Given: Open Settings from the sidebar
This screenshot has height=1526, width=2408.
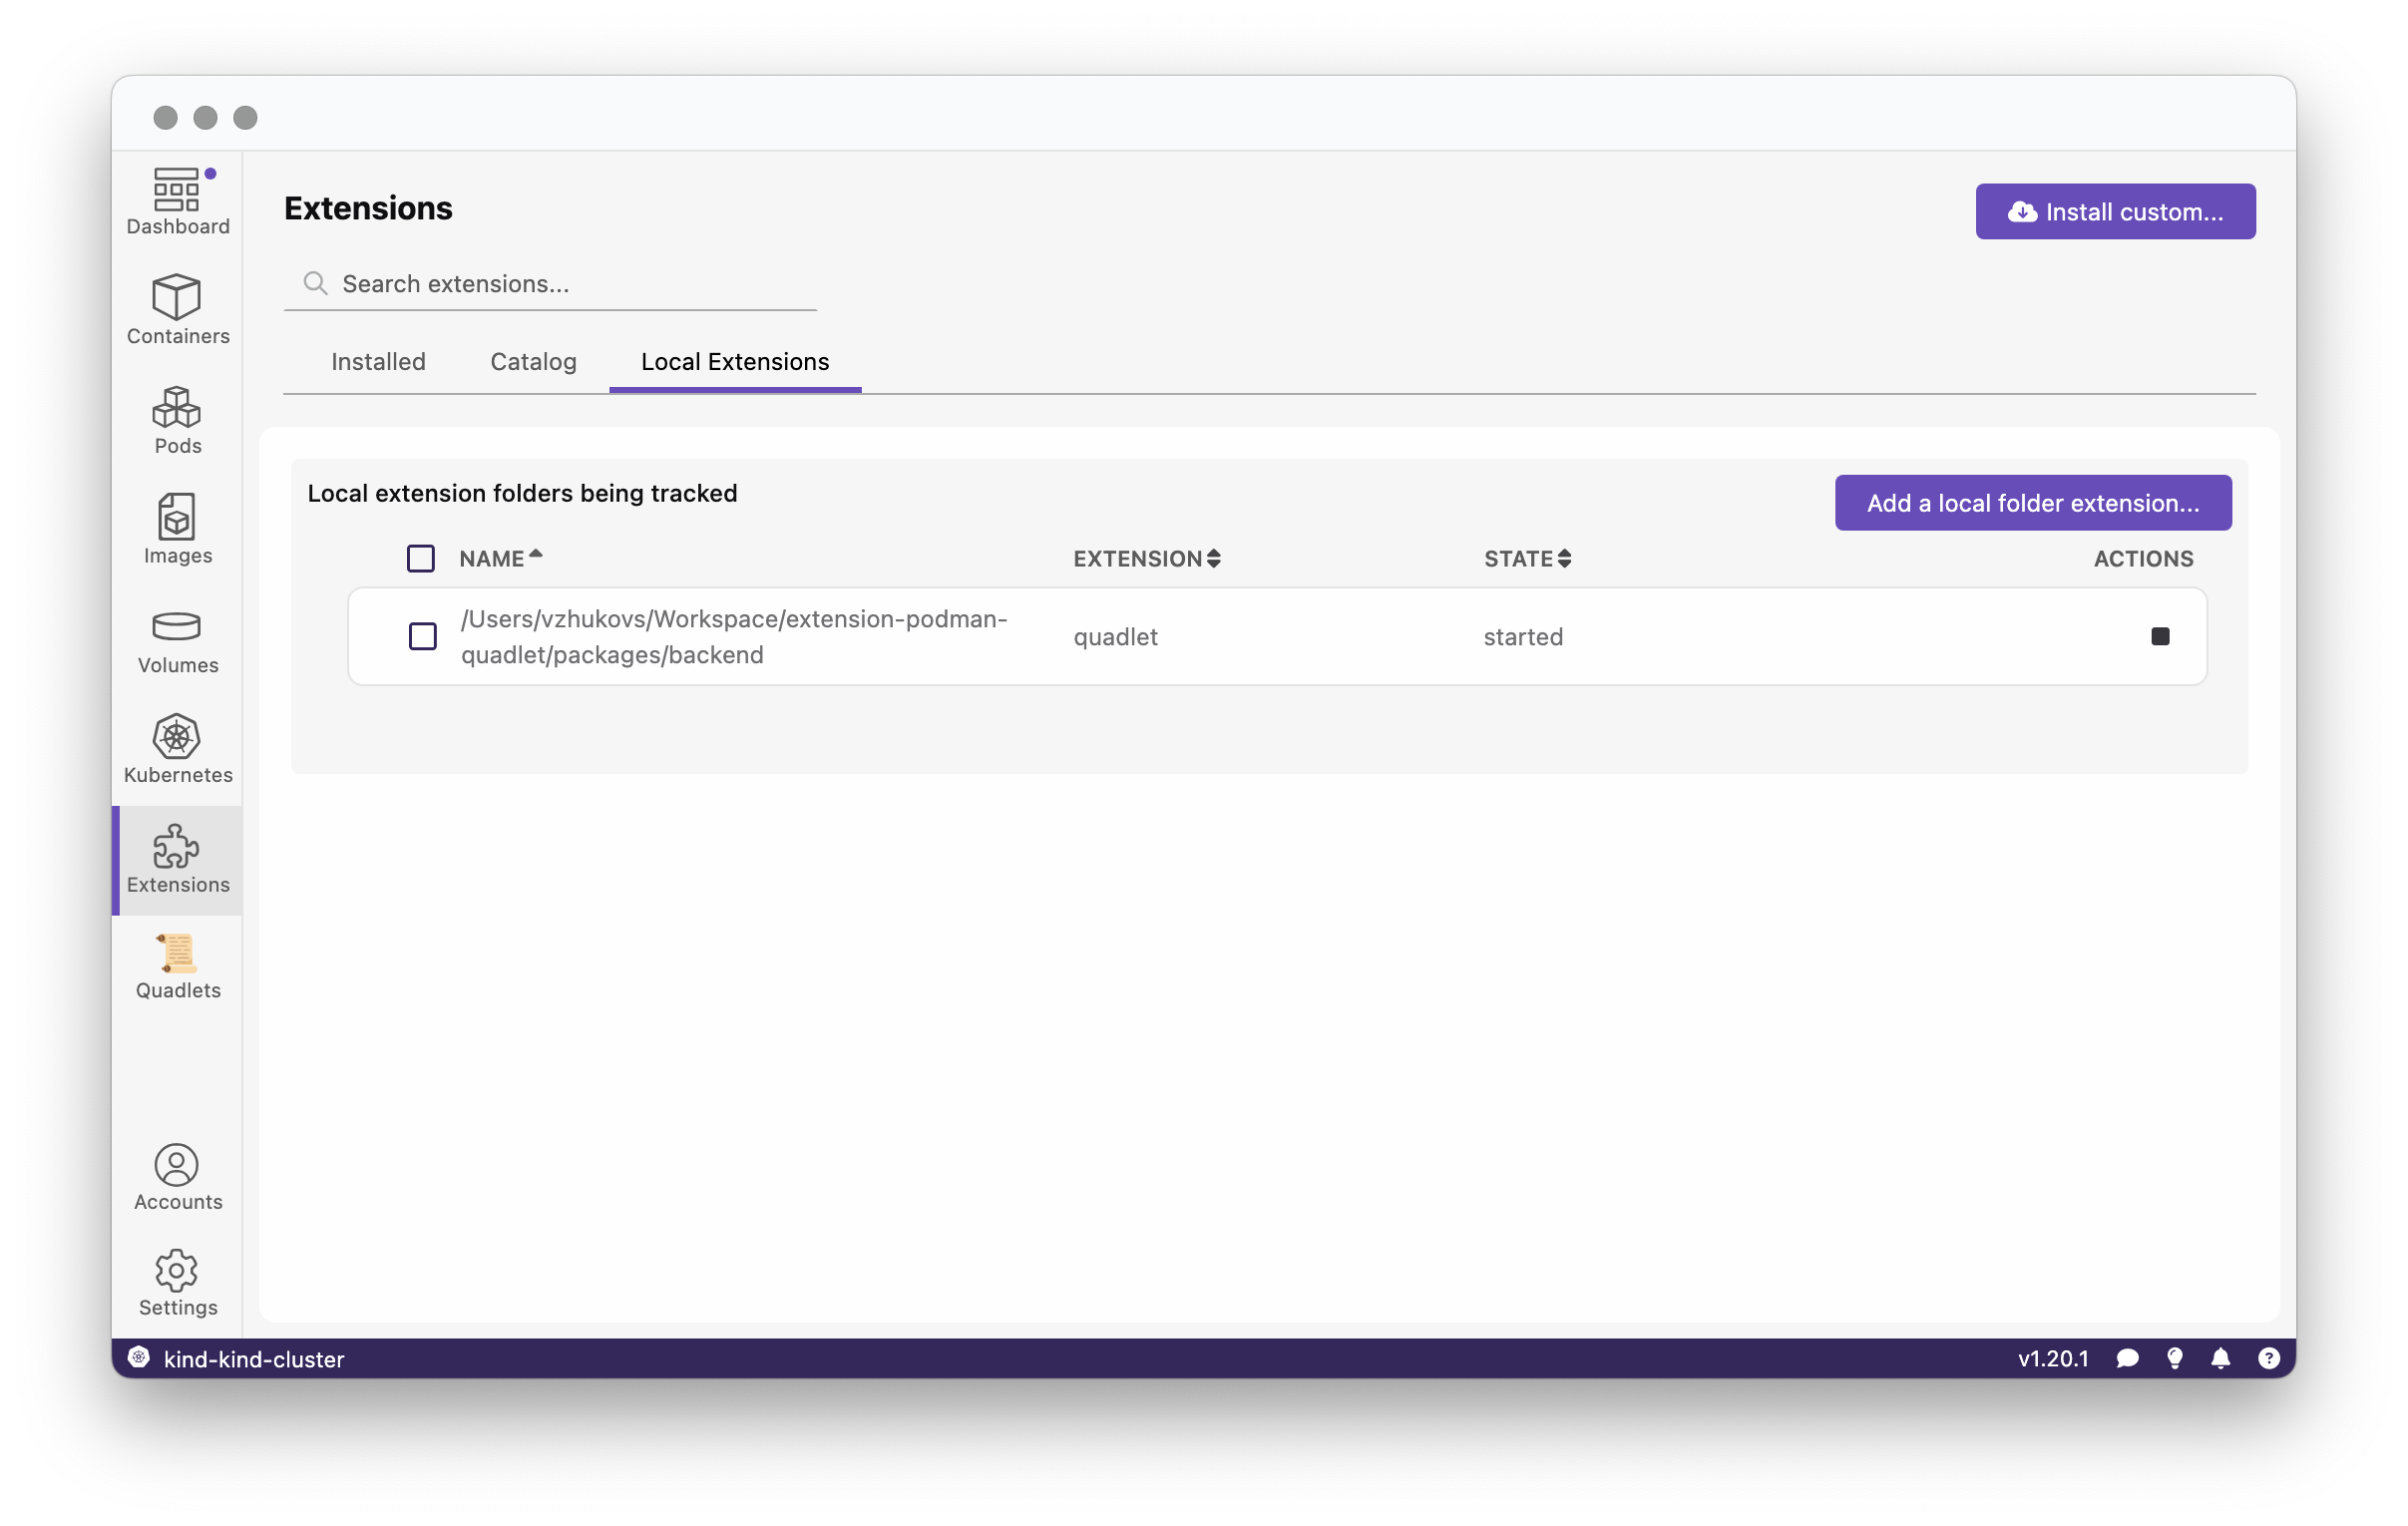Looking at the screenshot, I should tap(177, 1283).
